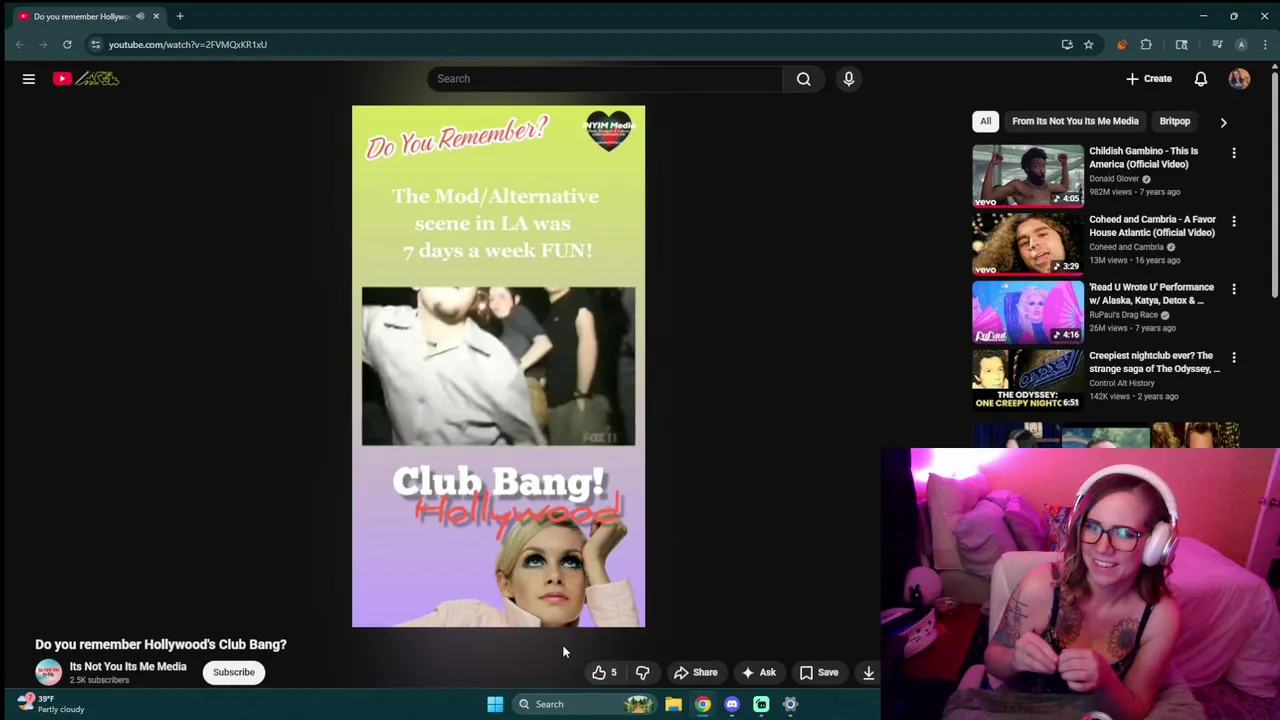Open Read U Wrote U performance thumbnail

[x=1028, y=311]
